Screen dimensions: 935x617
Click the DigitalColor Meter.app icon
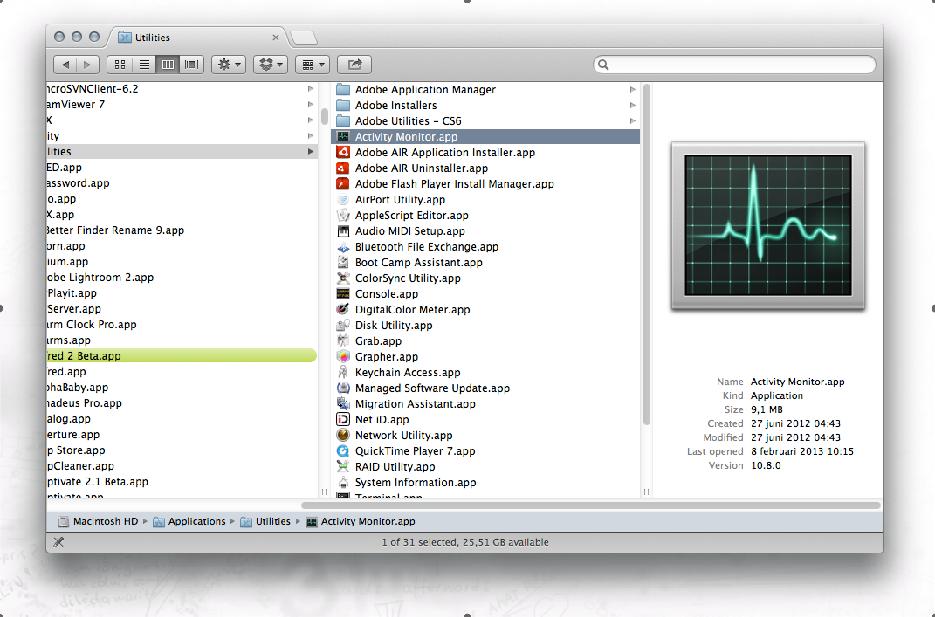[343, 309]
